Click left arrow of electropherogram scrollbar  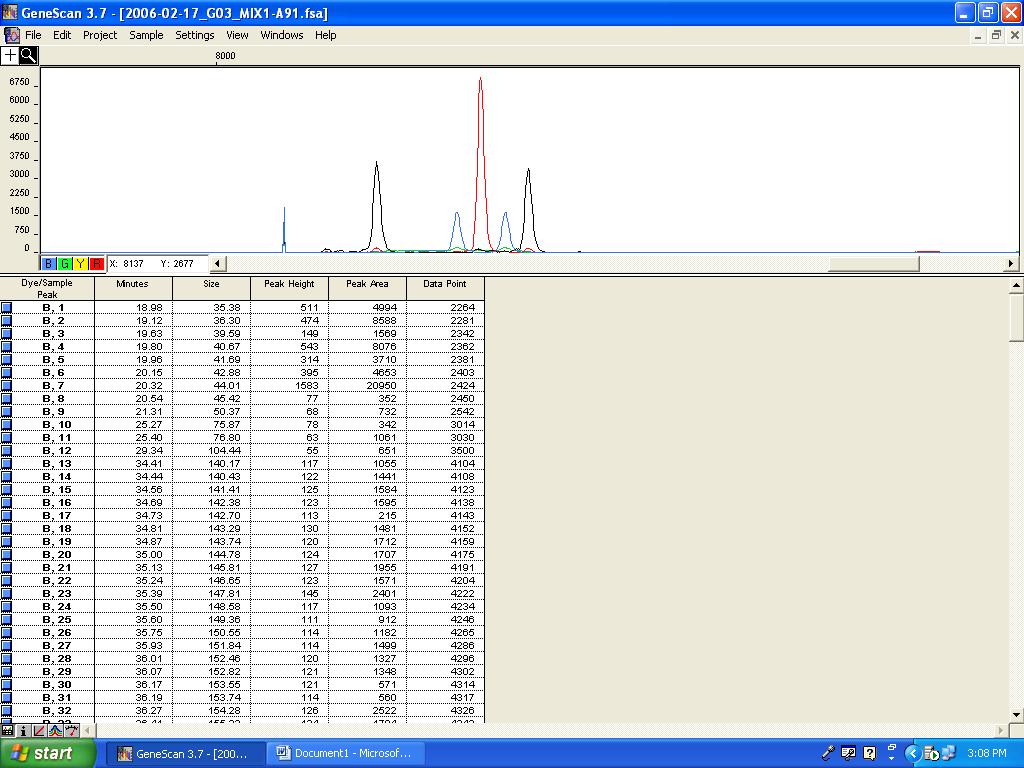pyautogui.click(x=218, y=264)
